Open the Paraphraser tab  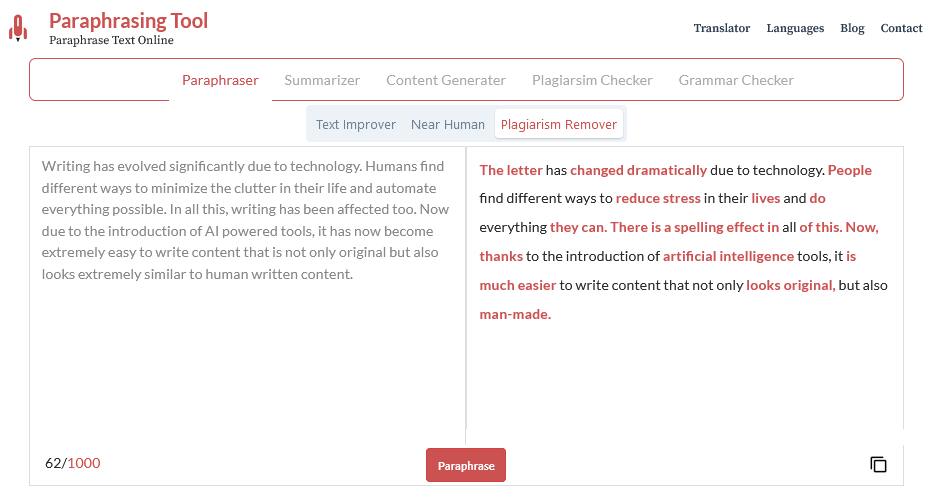point(220,80)
